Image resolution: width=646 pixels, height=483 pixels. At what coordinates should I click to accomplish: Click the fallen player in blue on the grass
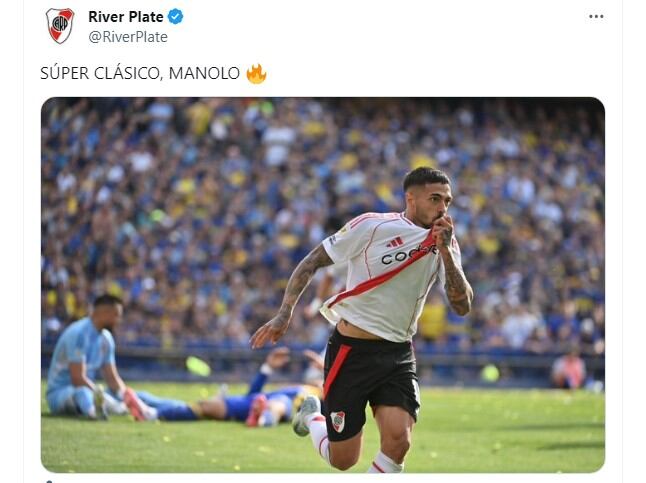click(x=231, y=396)
